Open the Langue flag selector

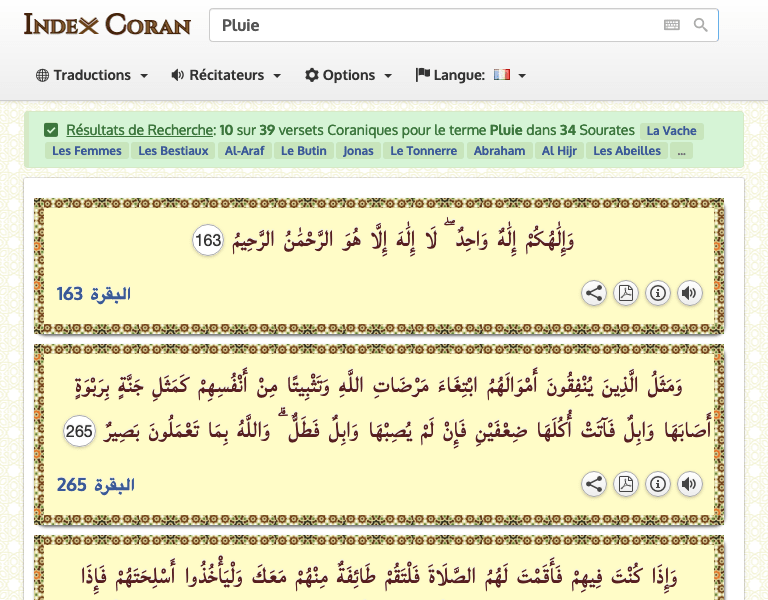click(x=508, y=75)
